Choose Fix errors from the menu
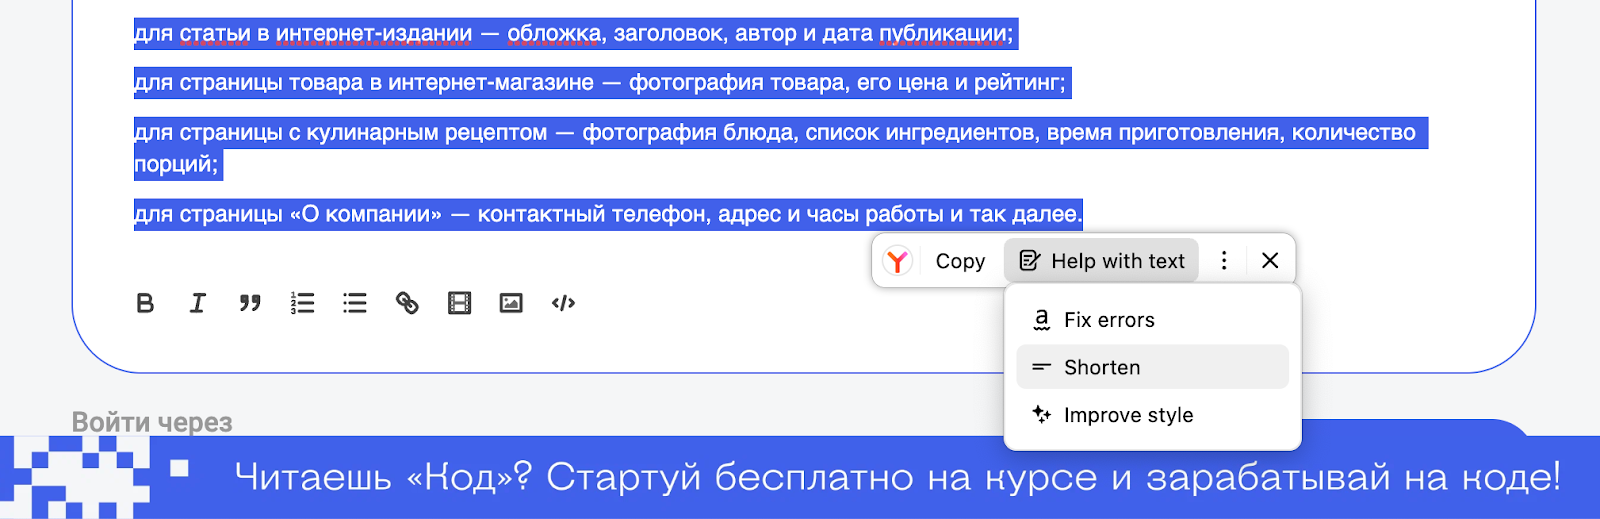1600x519 pixels. coord(1152,320)
